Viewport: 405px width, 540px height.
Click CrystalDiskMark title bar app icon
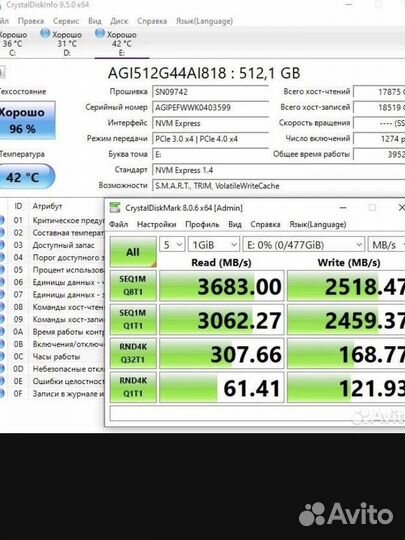115,208
